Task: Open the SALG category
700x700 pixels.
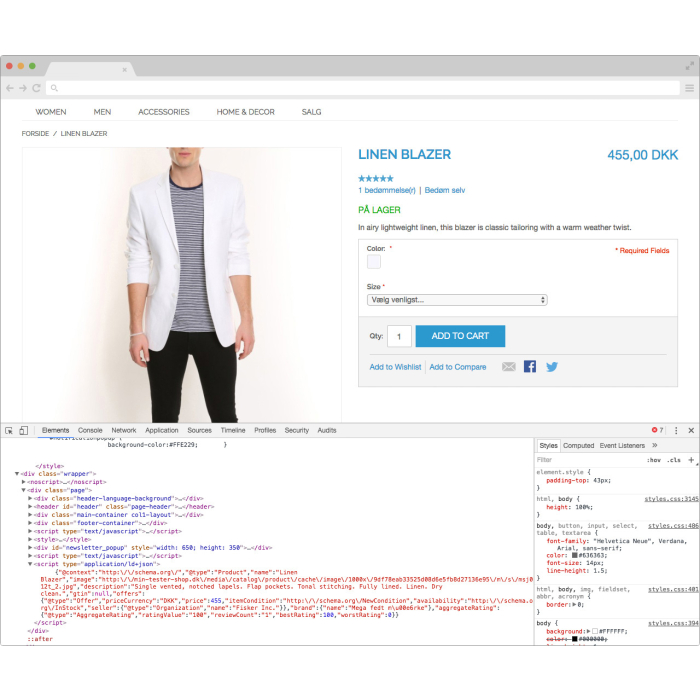Action: point(312,112)
